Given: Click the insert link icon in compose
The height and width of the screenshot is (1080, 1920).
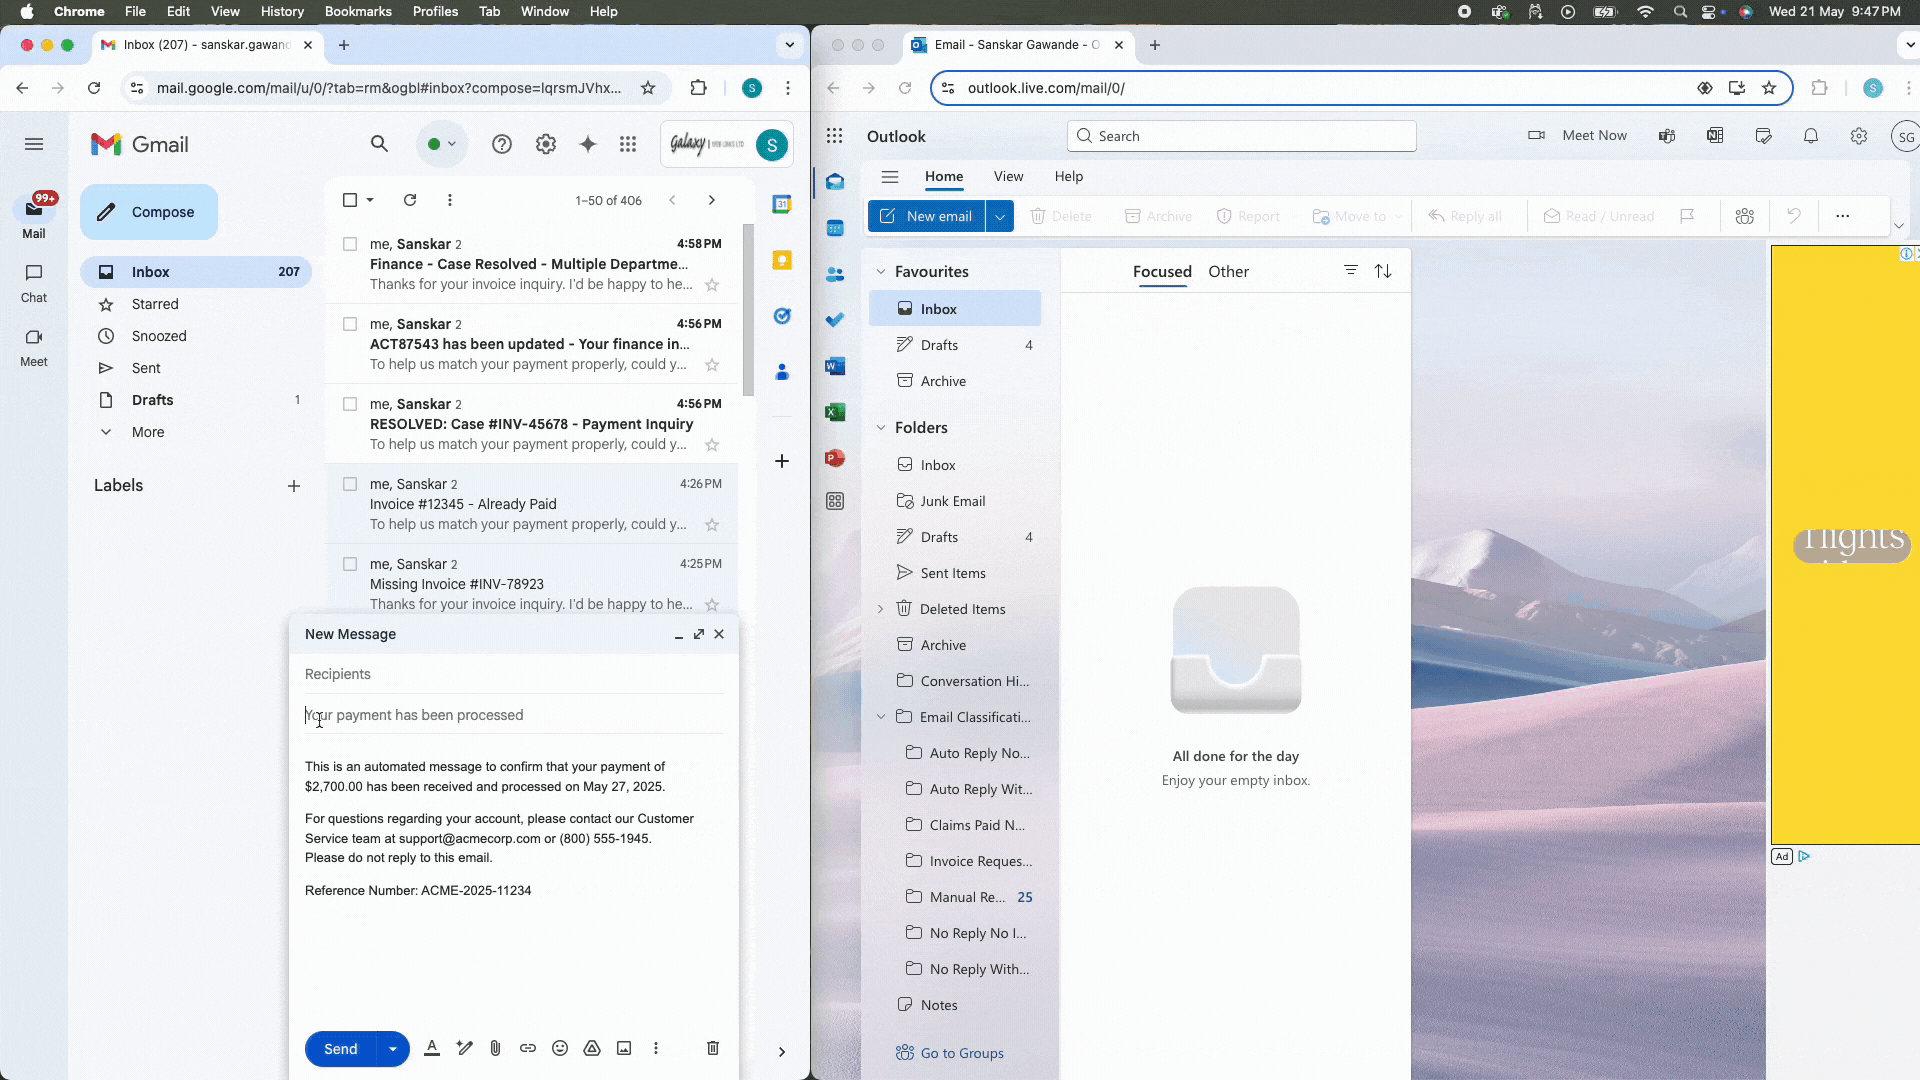Looking at the screenshot, I should point(528,1048).
